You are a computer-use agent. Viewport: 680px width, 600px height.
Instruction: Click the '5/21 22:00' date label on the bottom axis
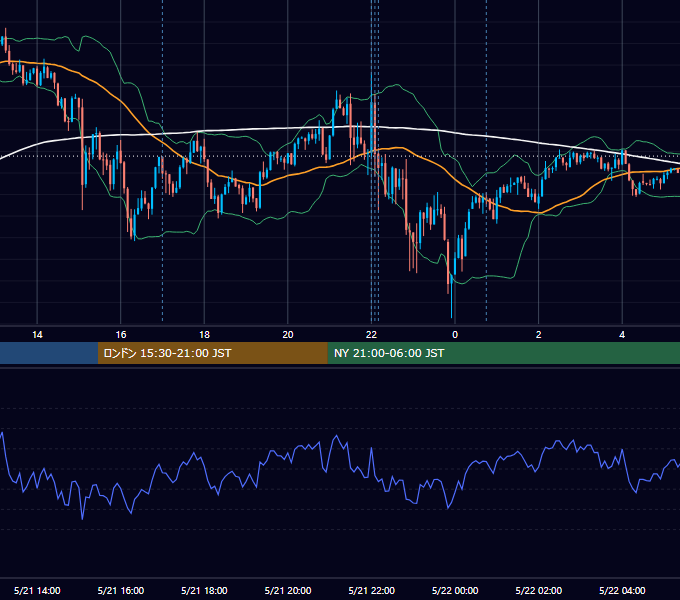point(372,590)
